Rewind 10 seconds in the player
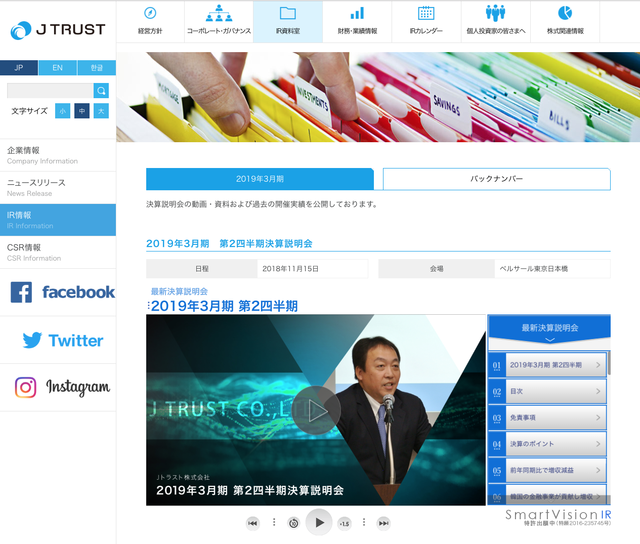The height and width of the screenshot is (544, 640). 293,523
